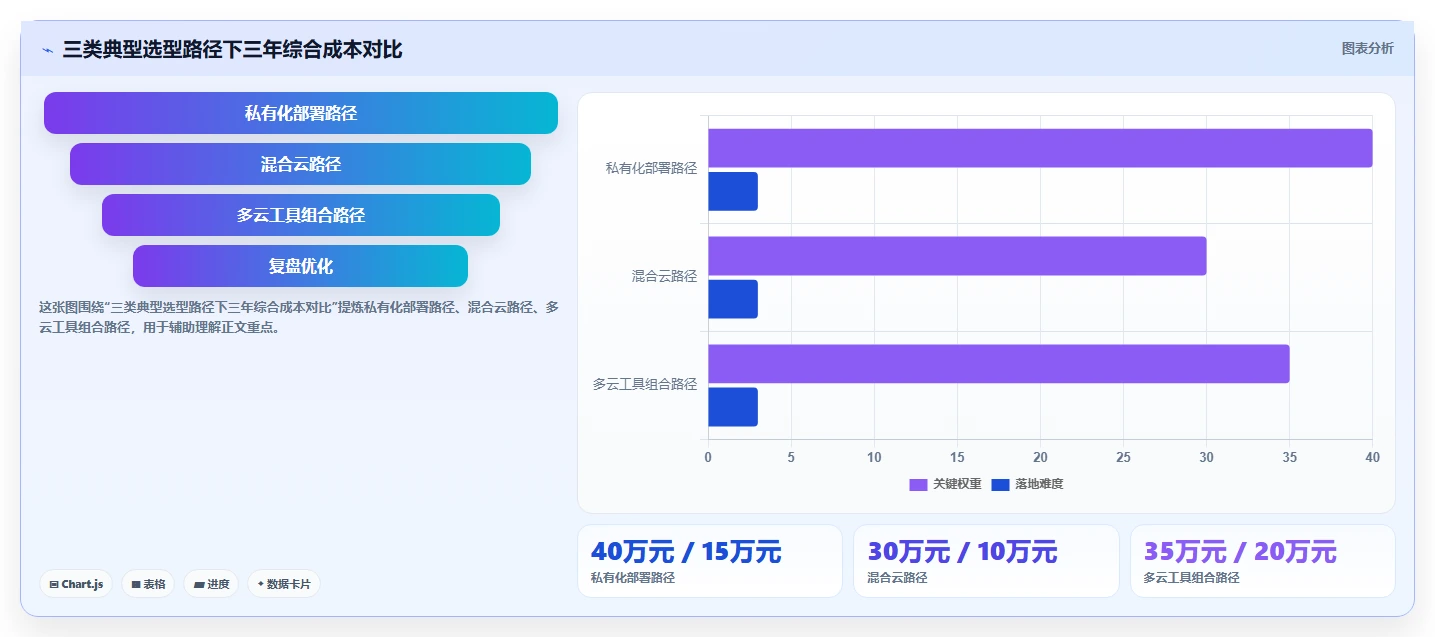Click the x-axis tick 40

pos(1372,457)
